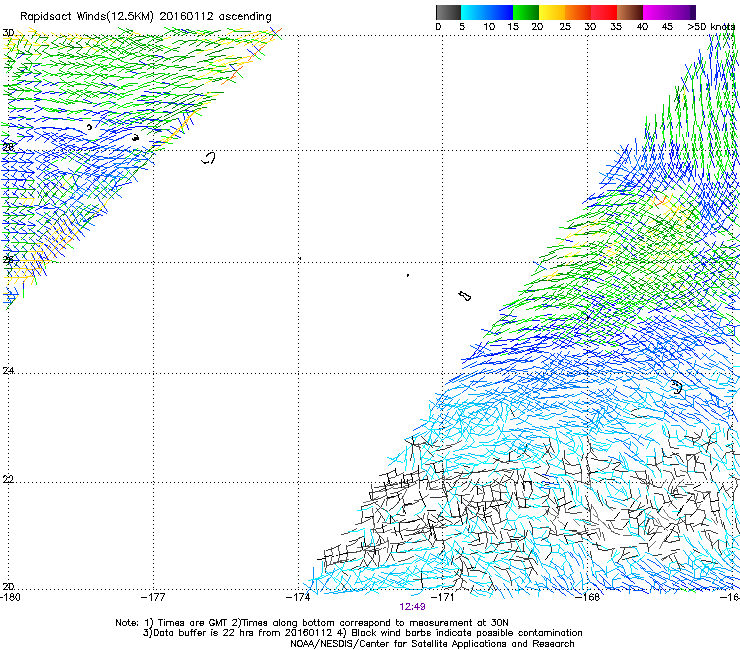Click the "Data buffer is 22 hrs" note line
Image resolution: width=740 pixels, height=650 pixels.
point(362,633)
